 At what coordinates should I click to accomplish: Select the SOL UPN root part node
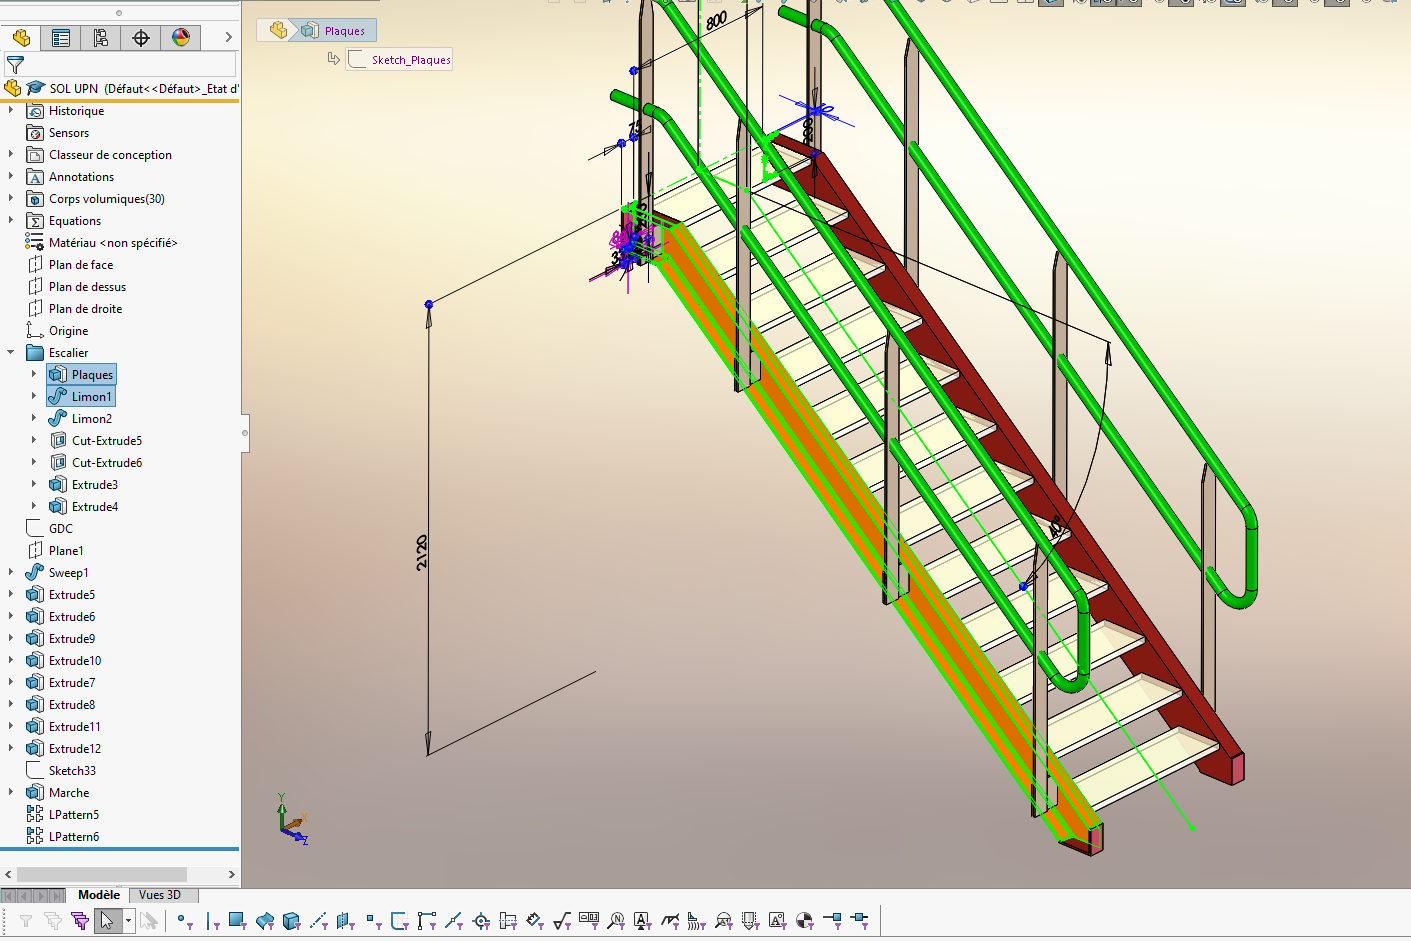pyautogui.click(x=143, y=89)
